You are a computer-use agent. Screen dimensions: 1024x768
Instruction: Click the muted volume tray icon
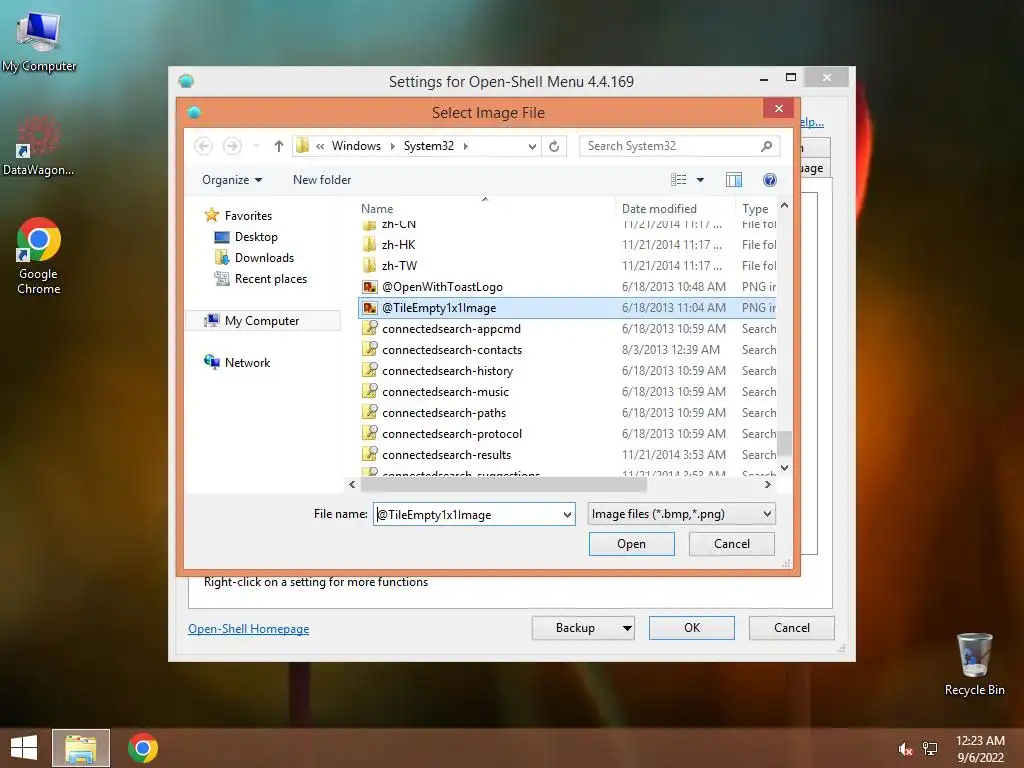pyautogui.click(x=905, y=749)
